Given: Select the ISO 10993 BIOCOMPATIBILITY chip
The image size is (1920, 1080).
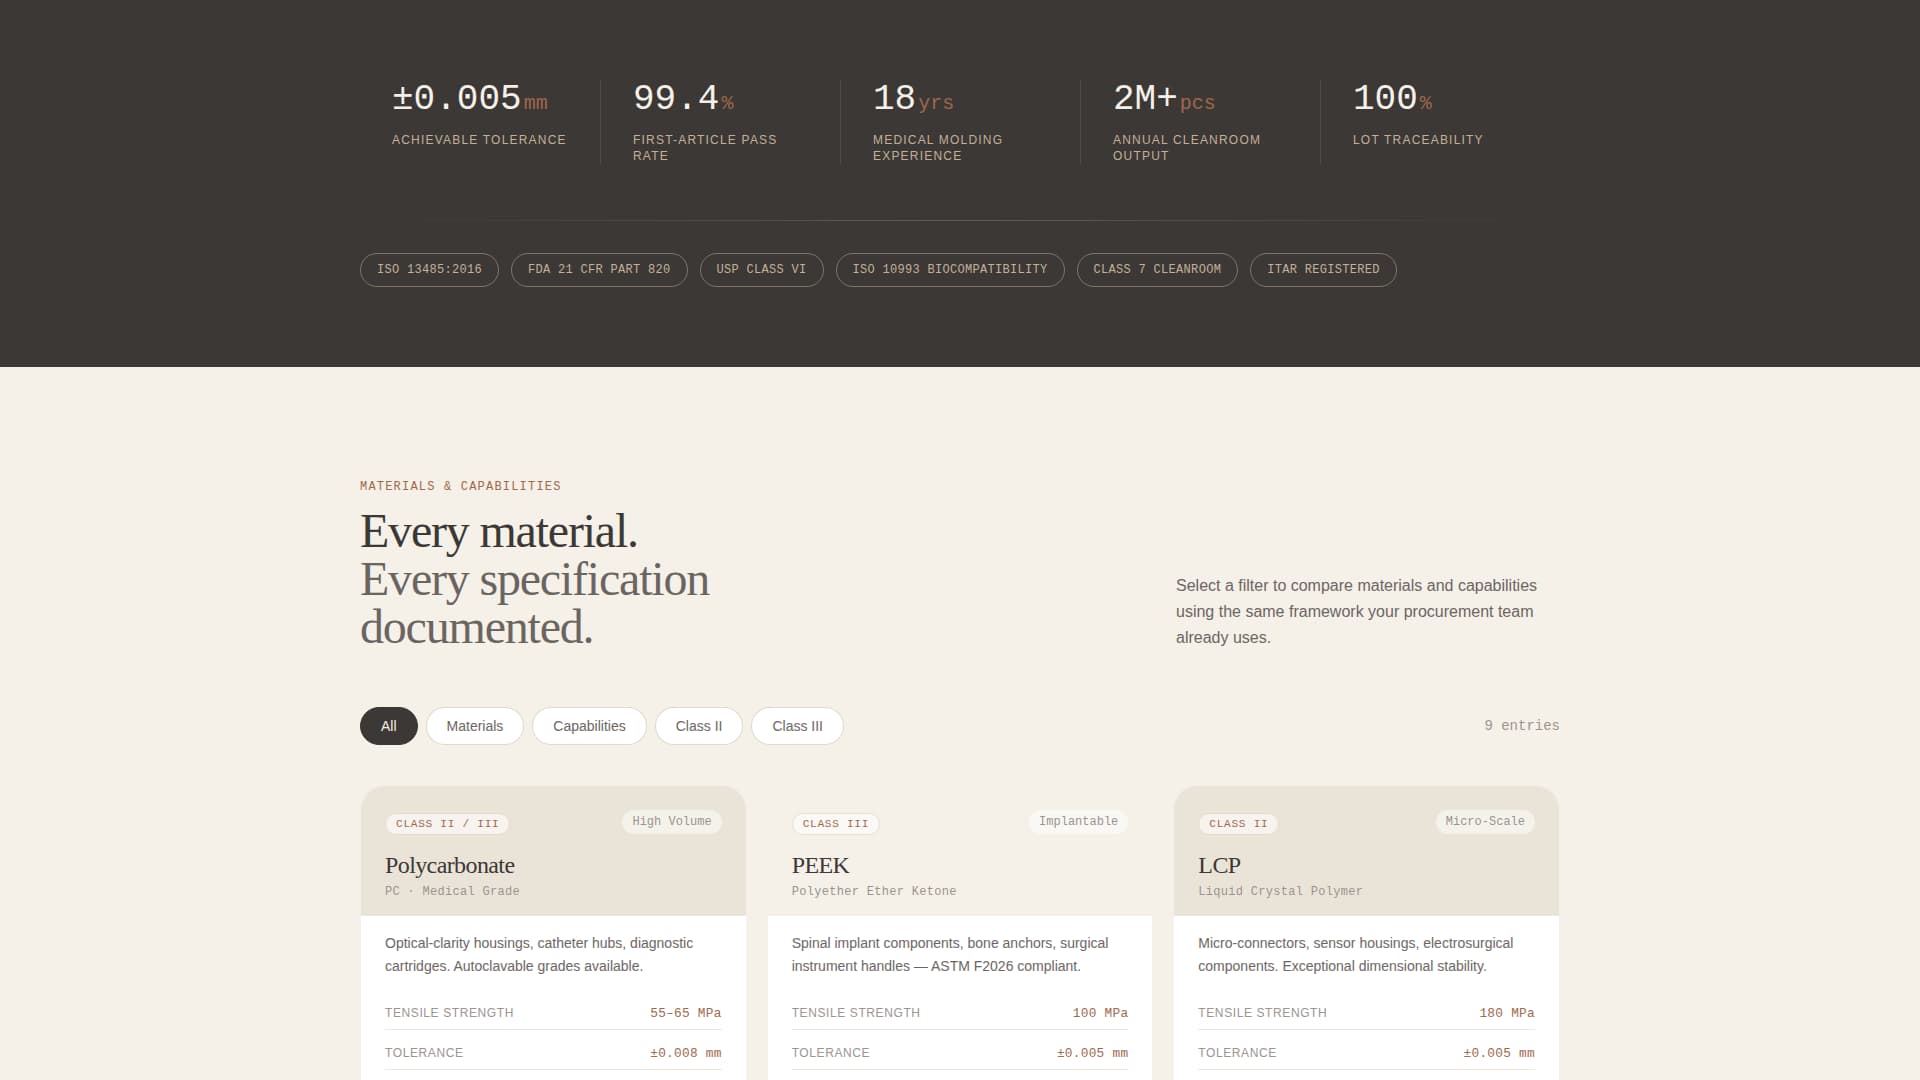Looking at the screenshot, I should click(x=950, y=269).
